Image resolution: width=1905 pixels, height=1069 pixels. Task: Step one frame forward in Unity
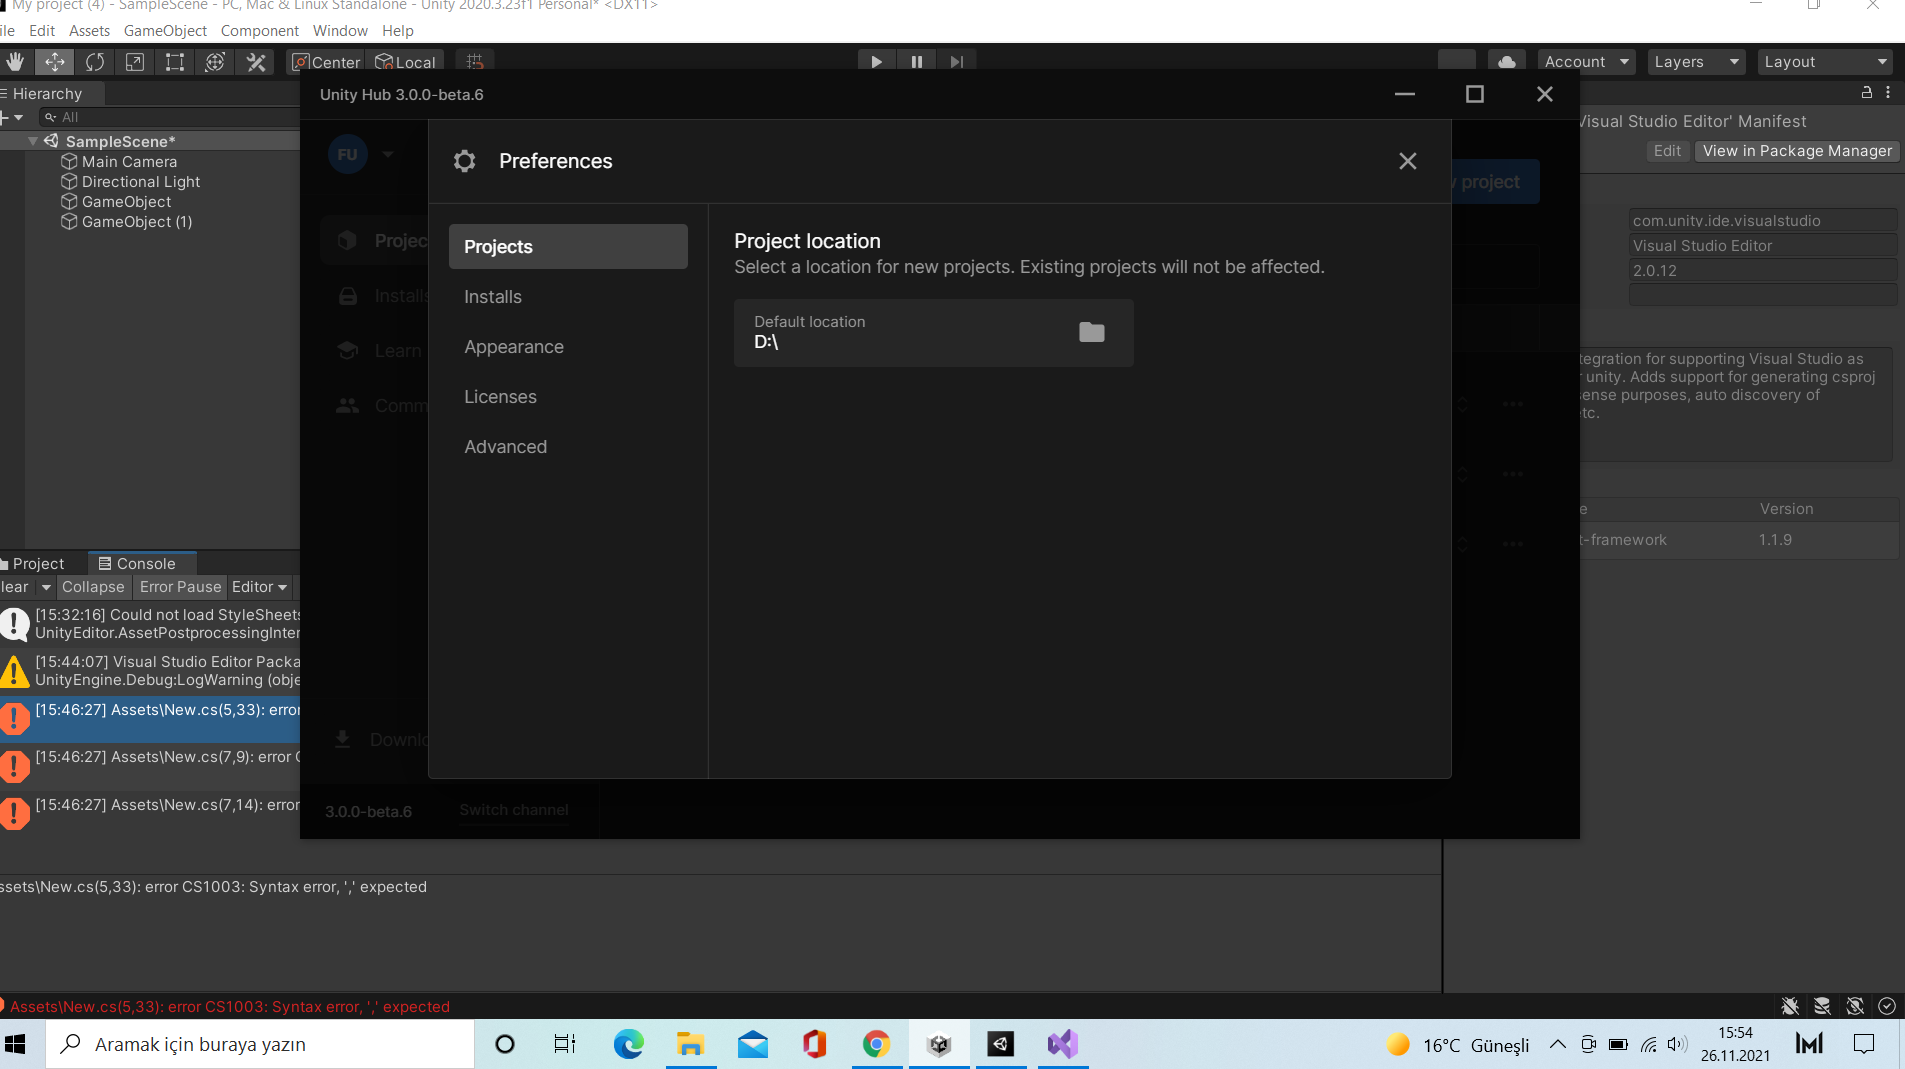[x=957, y=62]
